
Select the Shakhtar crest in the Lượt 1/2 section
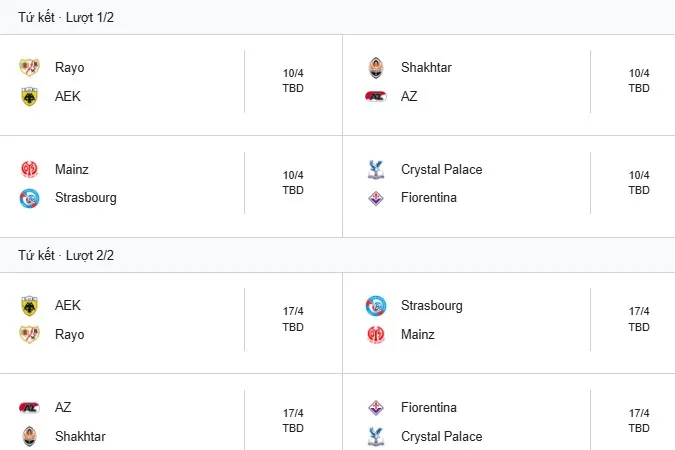(374, 68)
